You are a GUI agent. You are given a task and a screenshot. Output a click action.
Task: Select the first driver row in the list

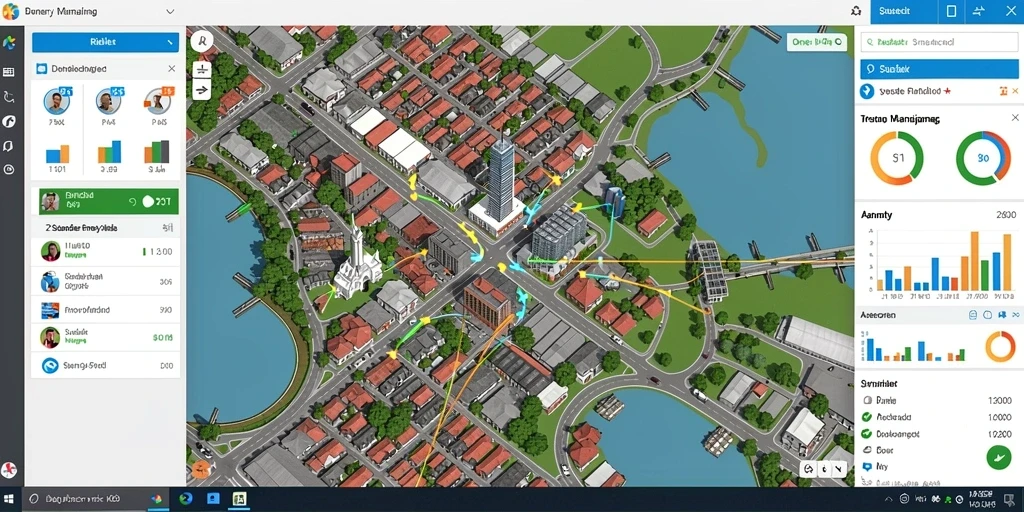(x=106, y=251)
